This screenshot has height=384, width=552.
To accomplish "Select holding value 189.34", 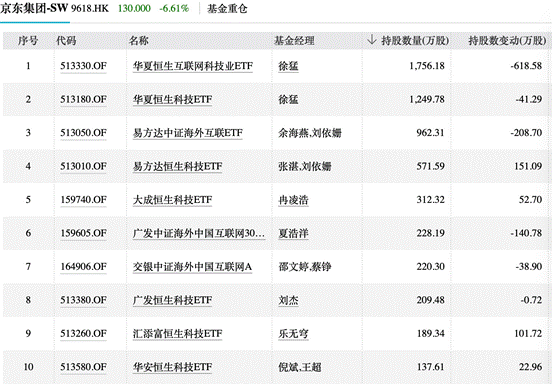I will [x=431, y=333].
